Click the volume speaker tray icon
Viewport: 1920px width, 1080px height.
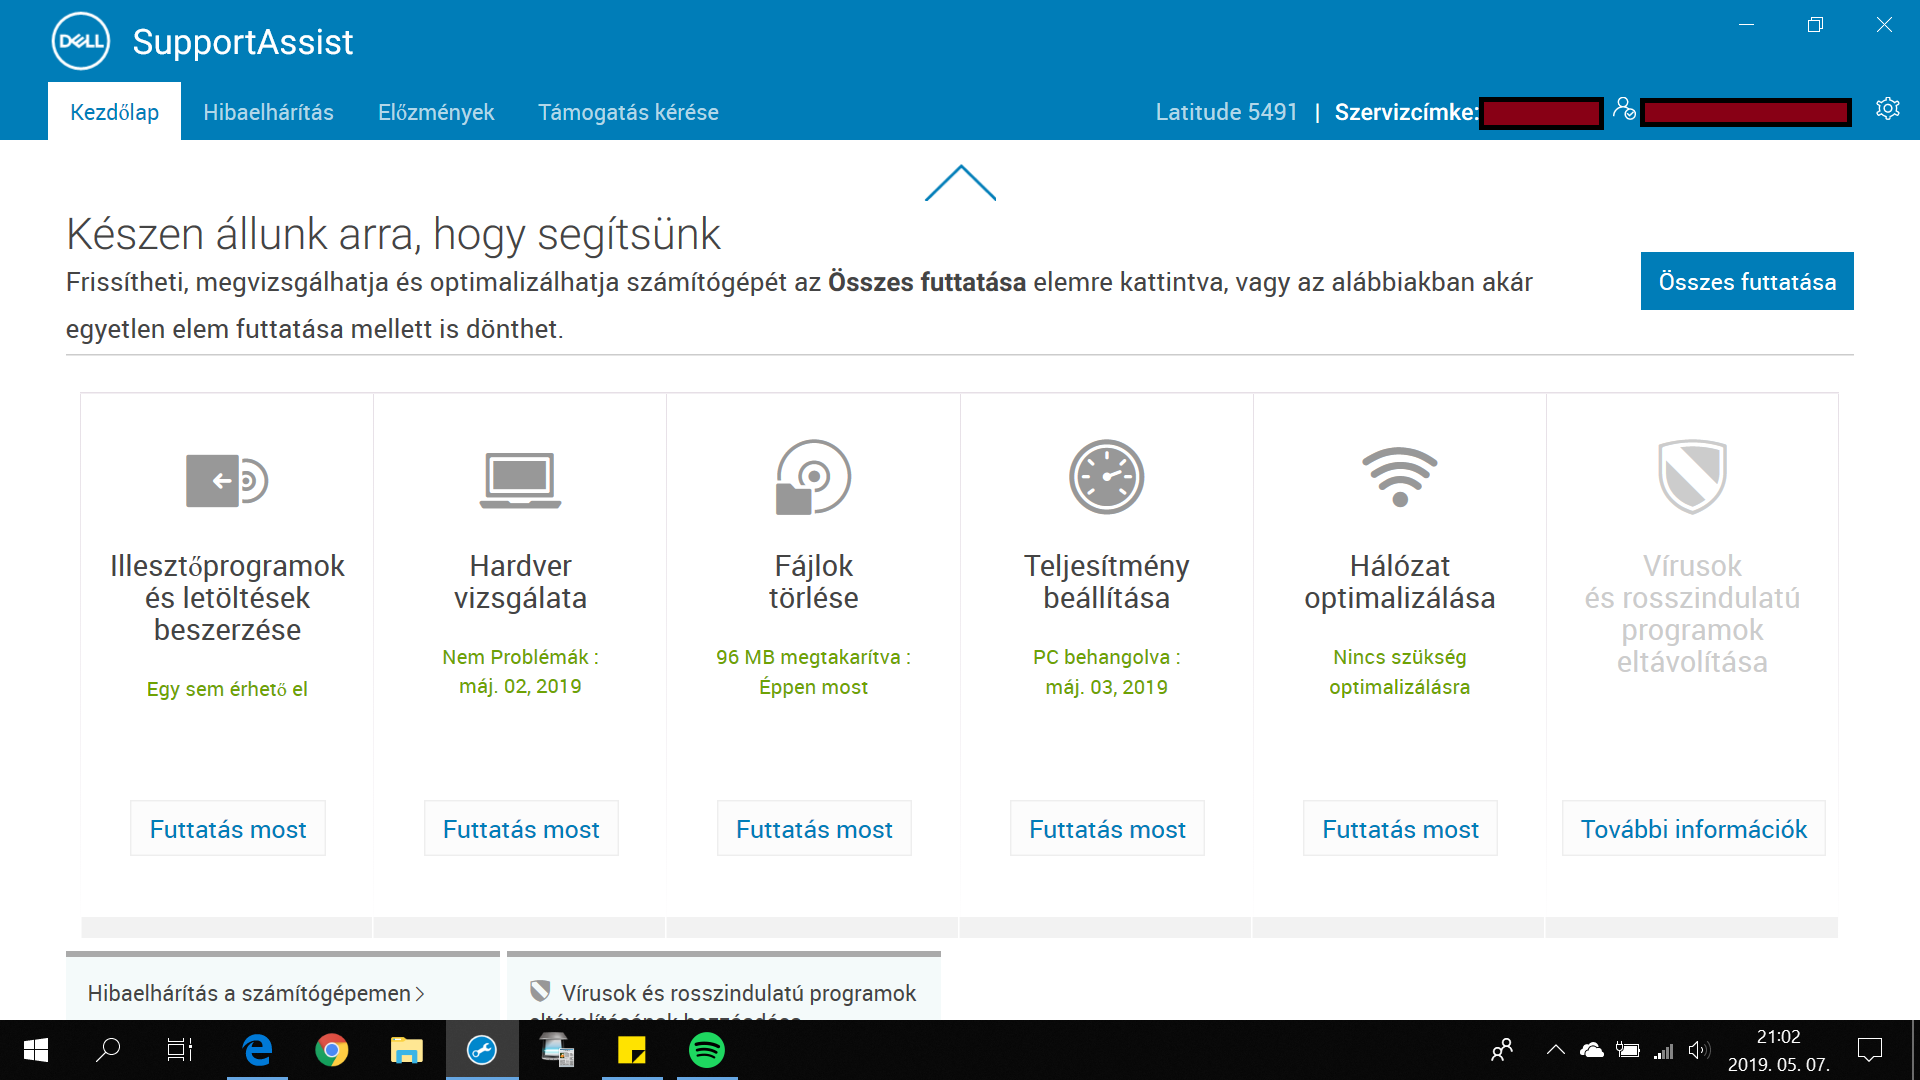1698,1050
